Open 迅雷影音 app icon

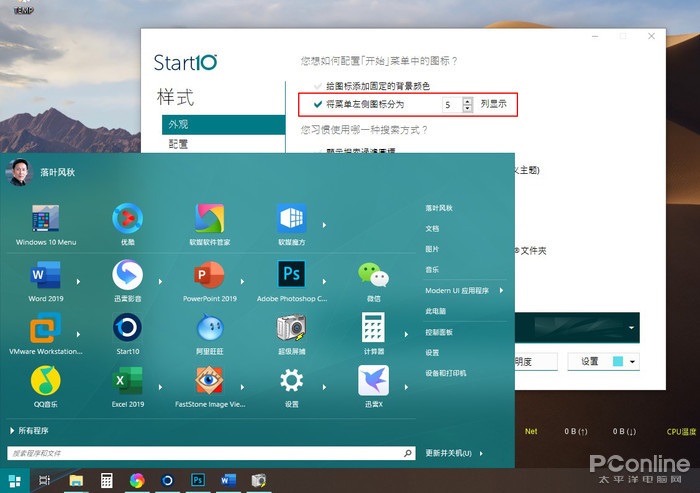(128, 275)
